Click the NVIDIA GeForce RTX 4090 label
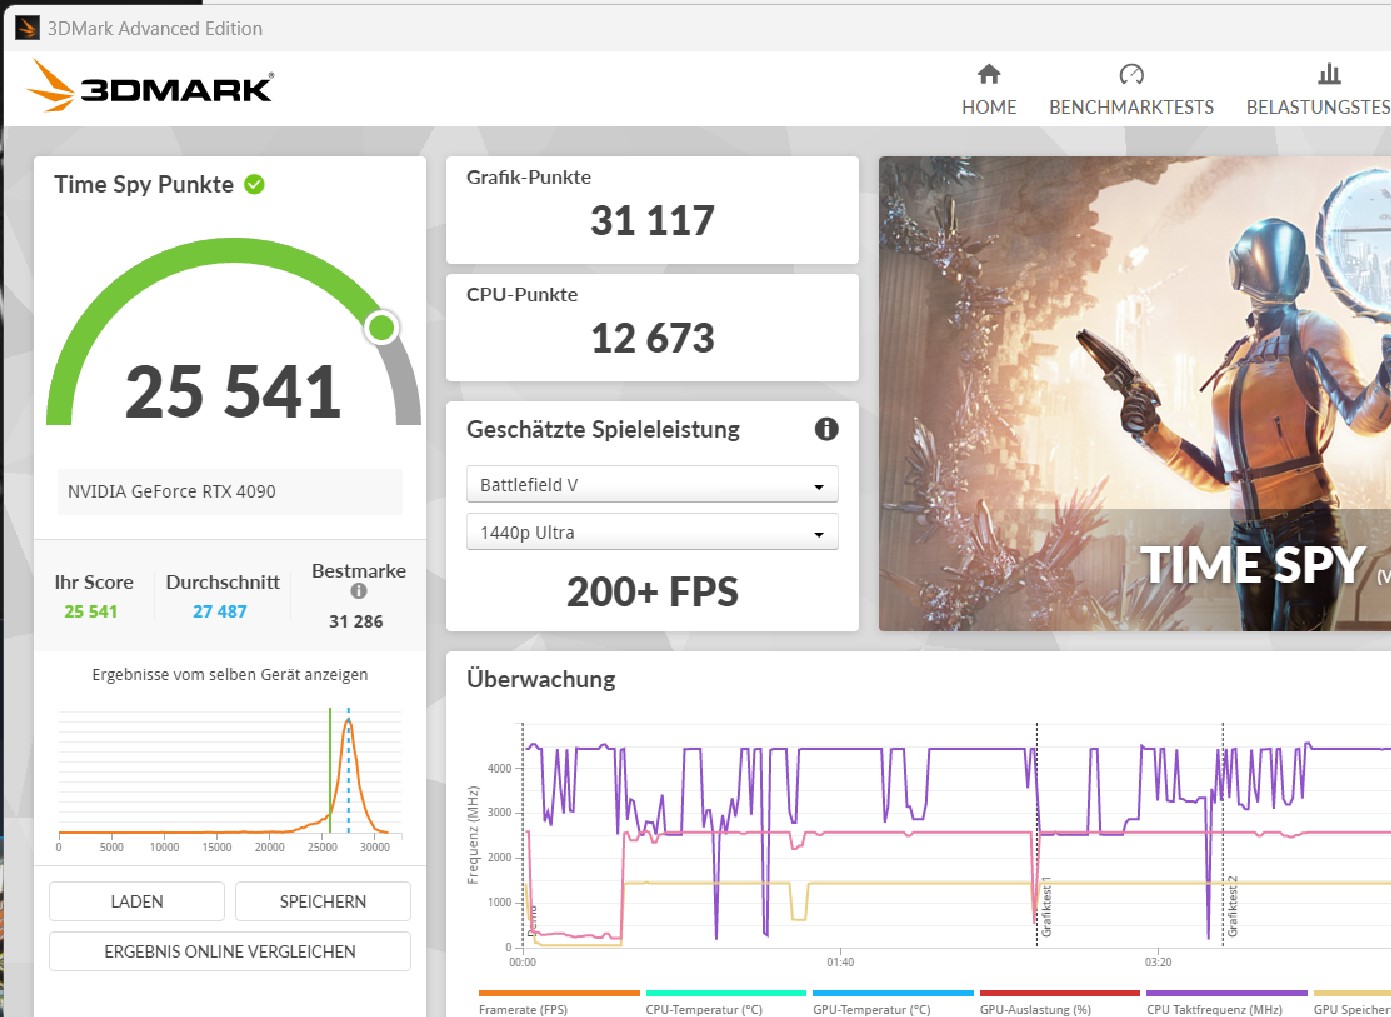The height and width of the screenshot is (1017, 1391). tap(172, 491)
